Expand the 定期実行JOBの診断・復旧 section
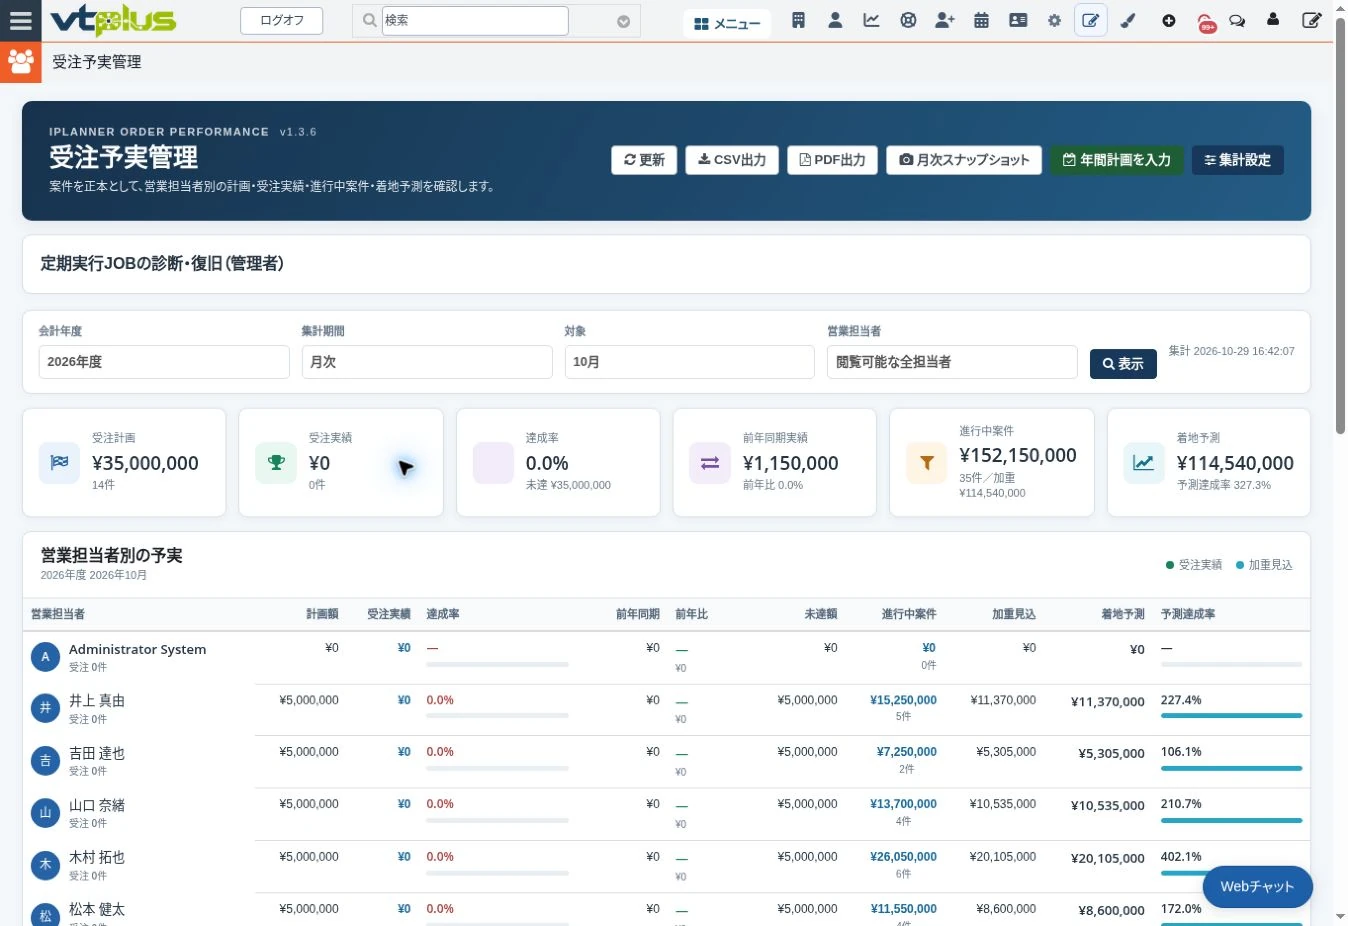The image size is (1348, 926). [x=666, y=264]
